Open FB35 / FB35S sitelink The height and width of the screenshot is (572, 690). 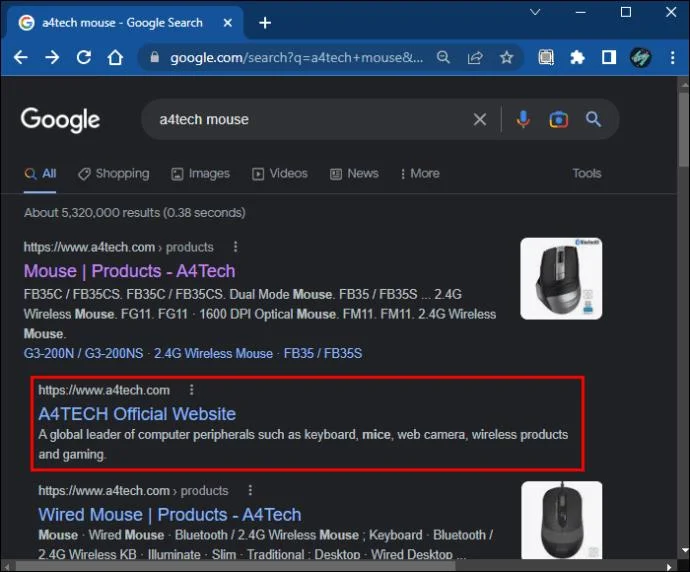(323, 353)
